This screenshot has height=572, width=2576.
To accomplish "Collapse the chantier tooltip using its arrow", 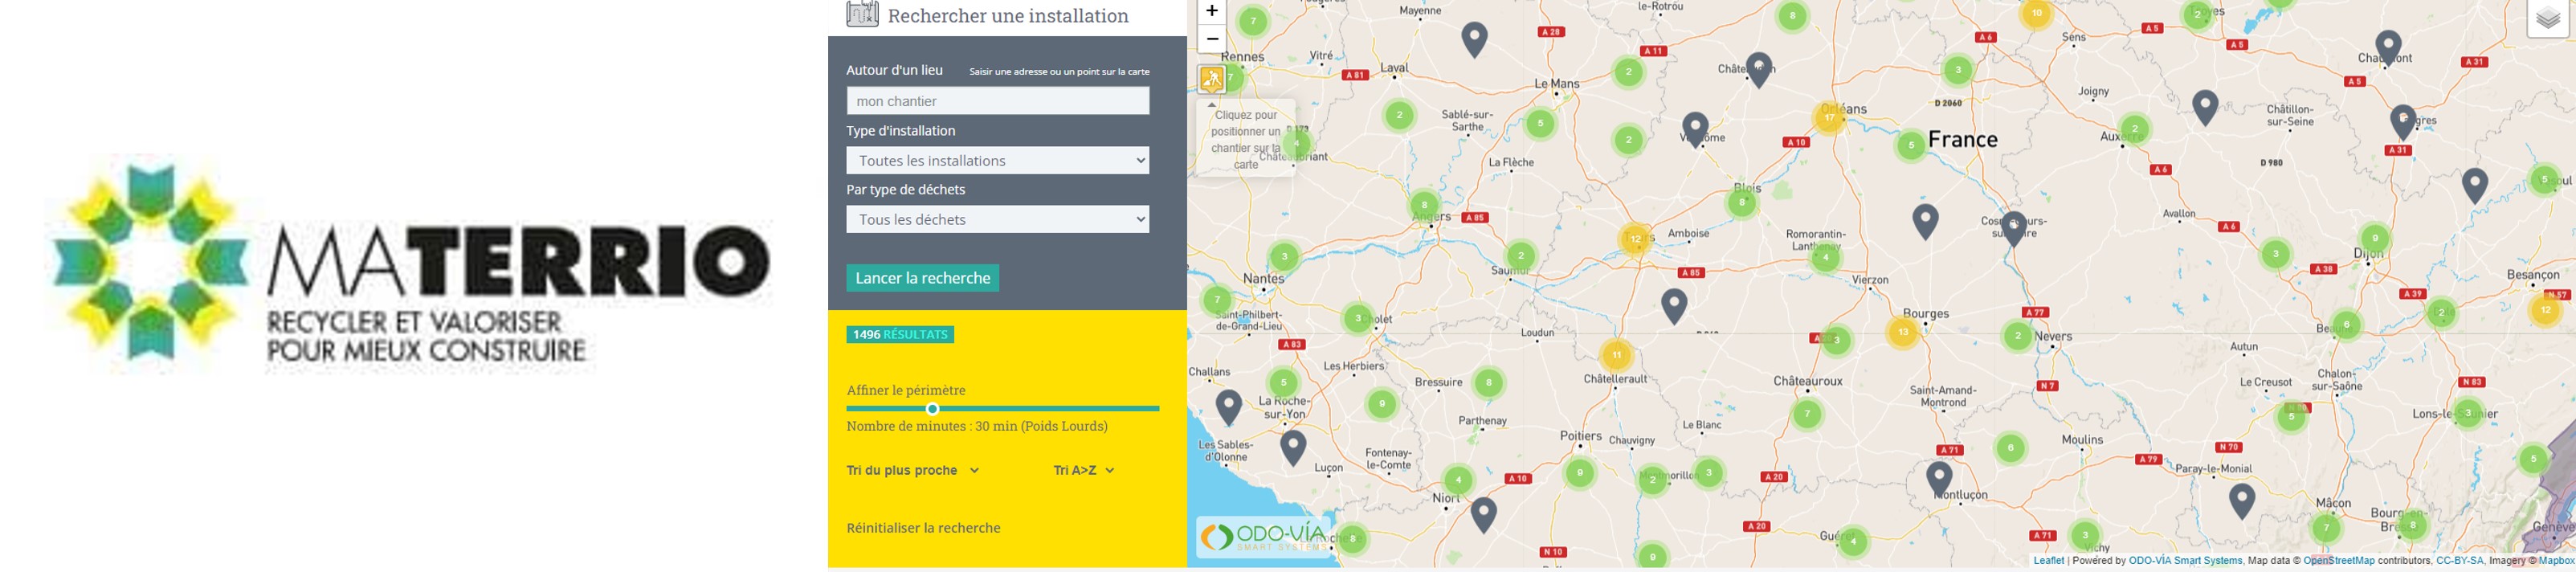I will (1211, 104).
